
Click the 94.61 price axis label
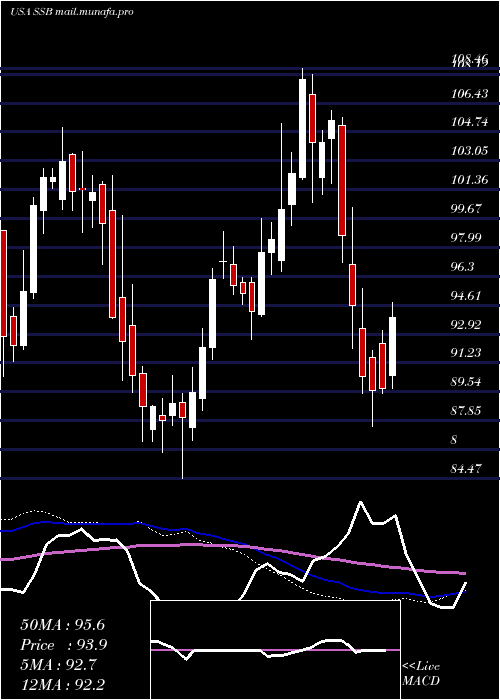coord(467,296)
